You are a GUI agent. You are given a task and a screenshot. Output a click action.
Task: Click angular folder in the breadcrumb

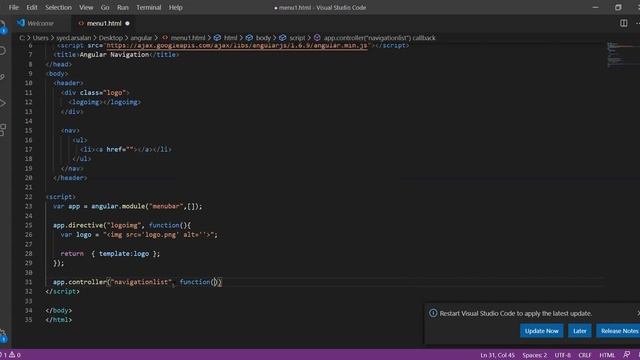pyautogui.click(x=141, y=38)
